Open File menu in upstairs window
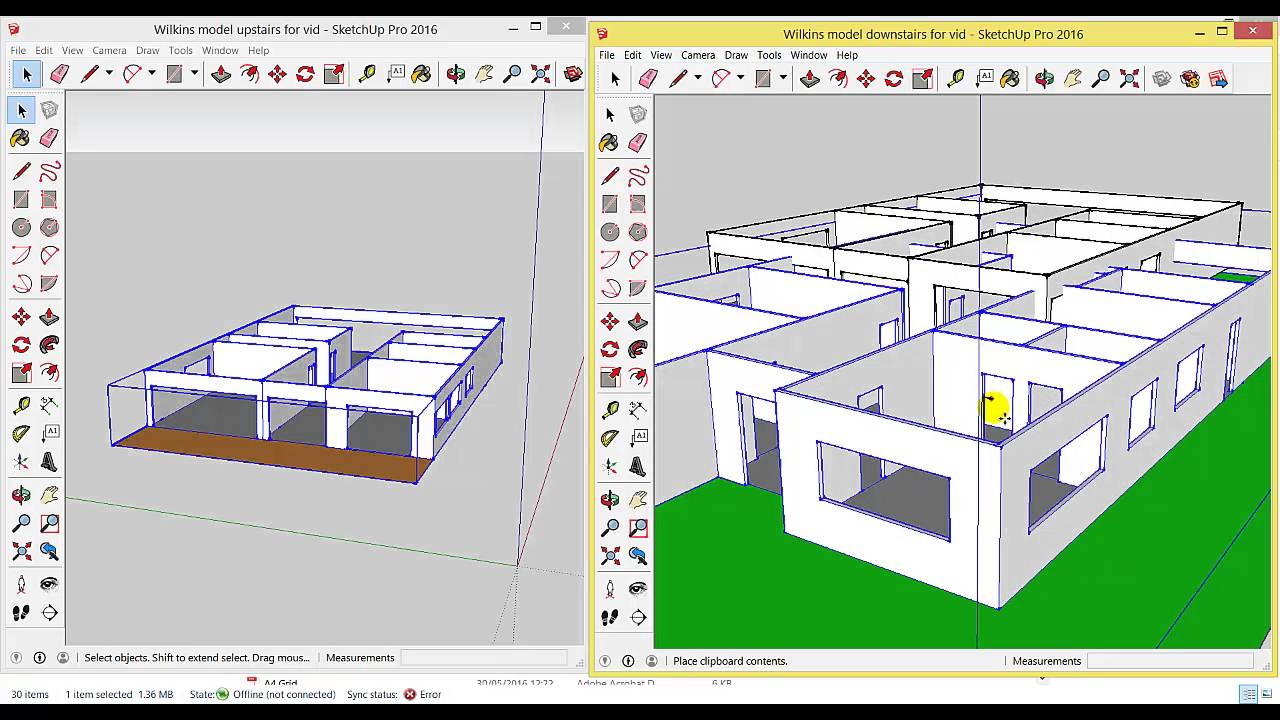 [x=18, y=51]
